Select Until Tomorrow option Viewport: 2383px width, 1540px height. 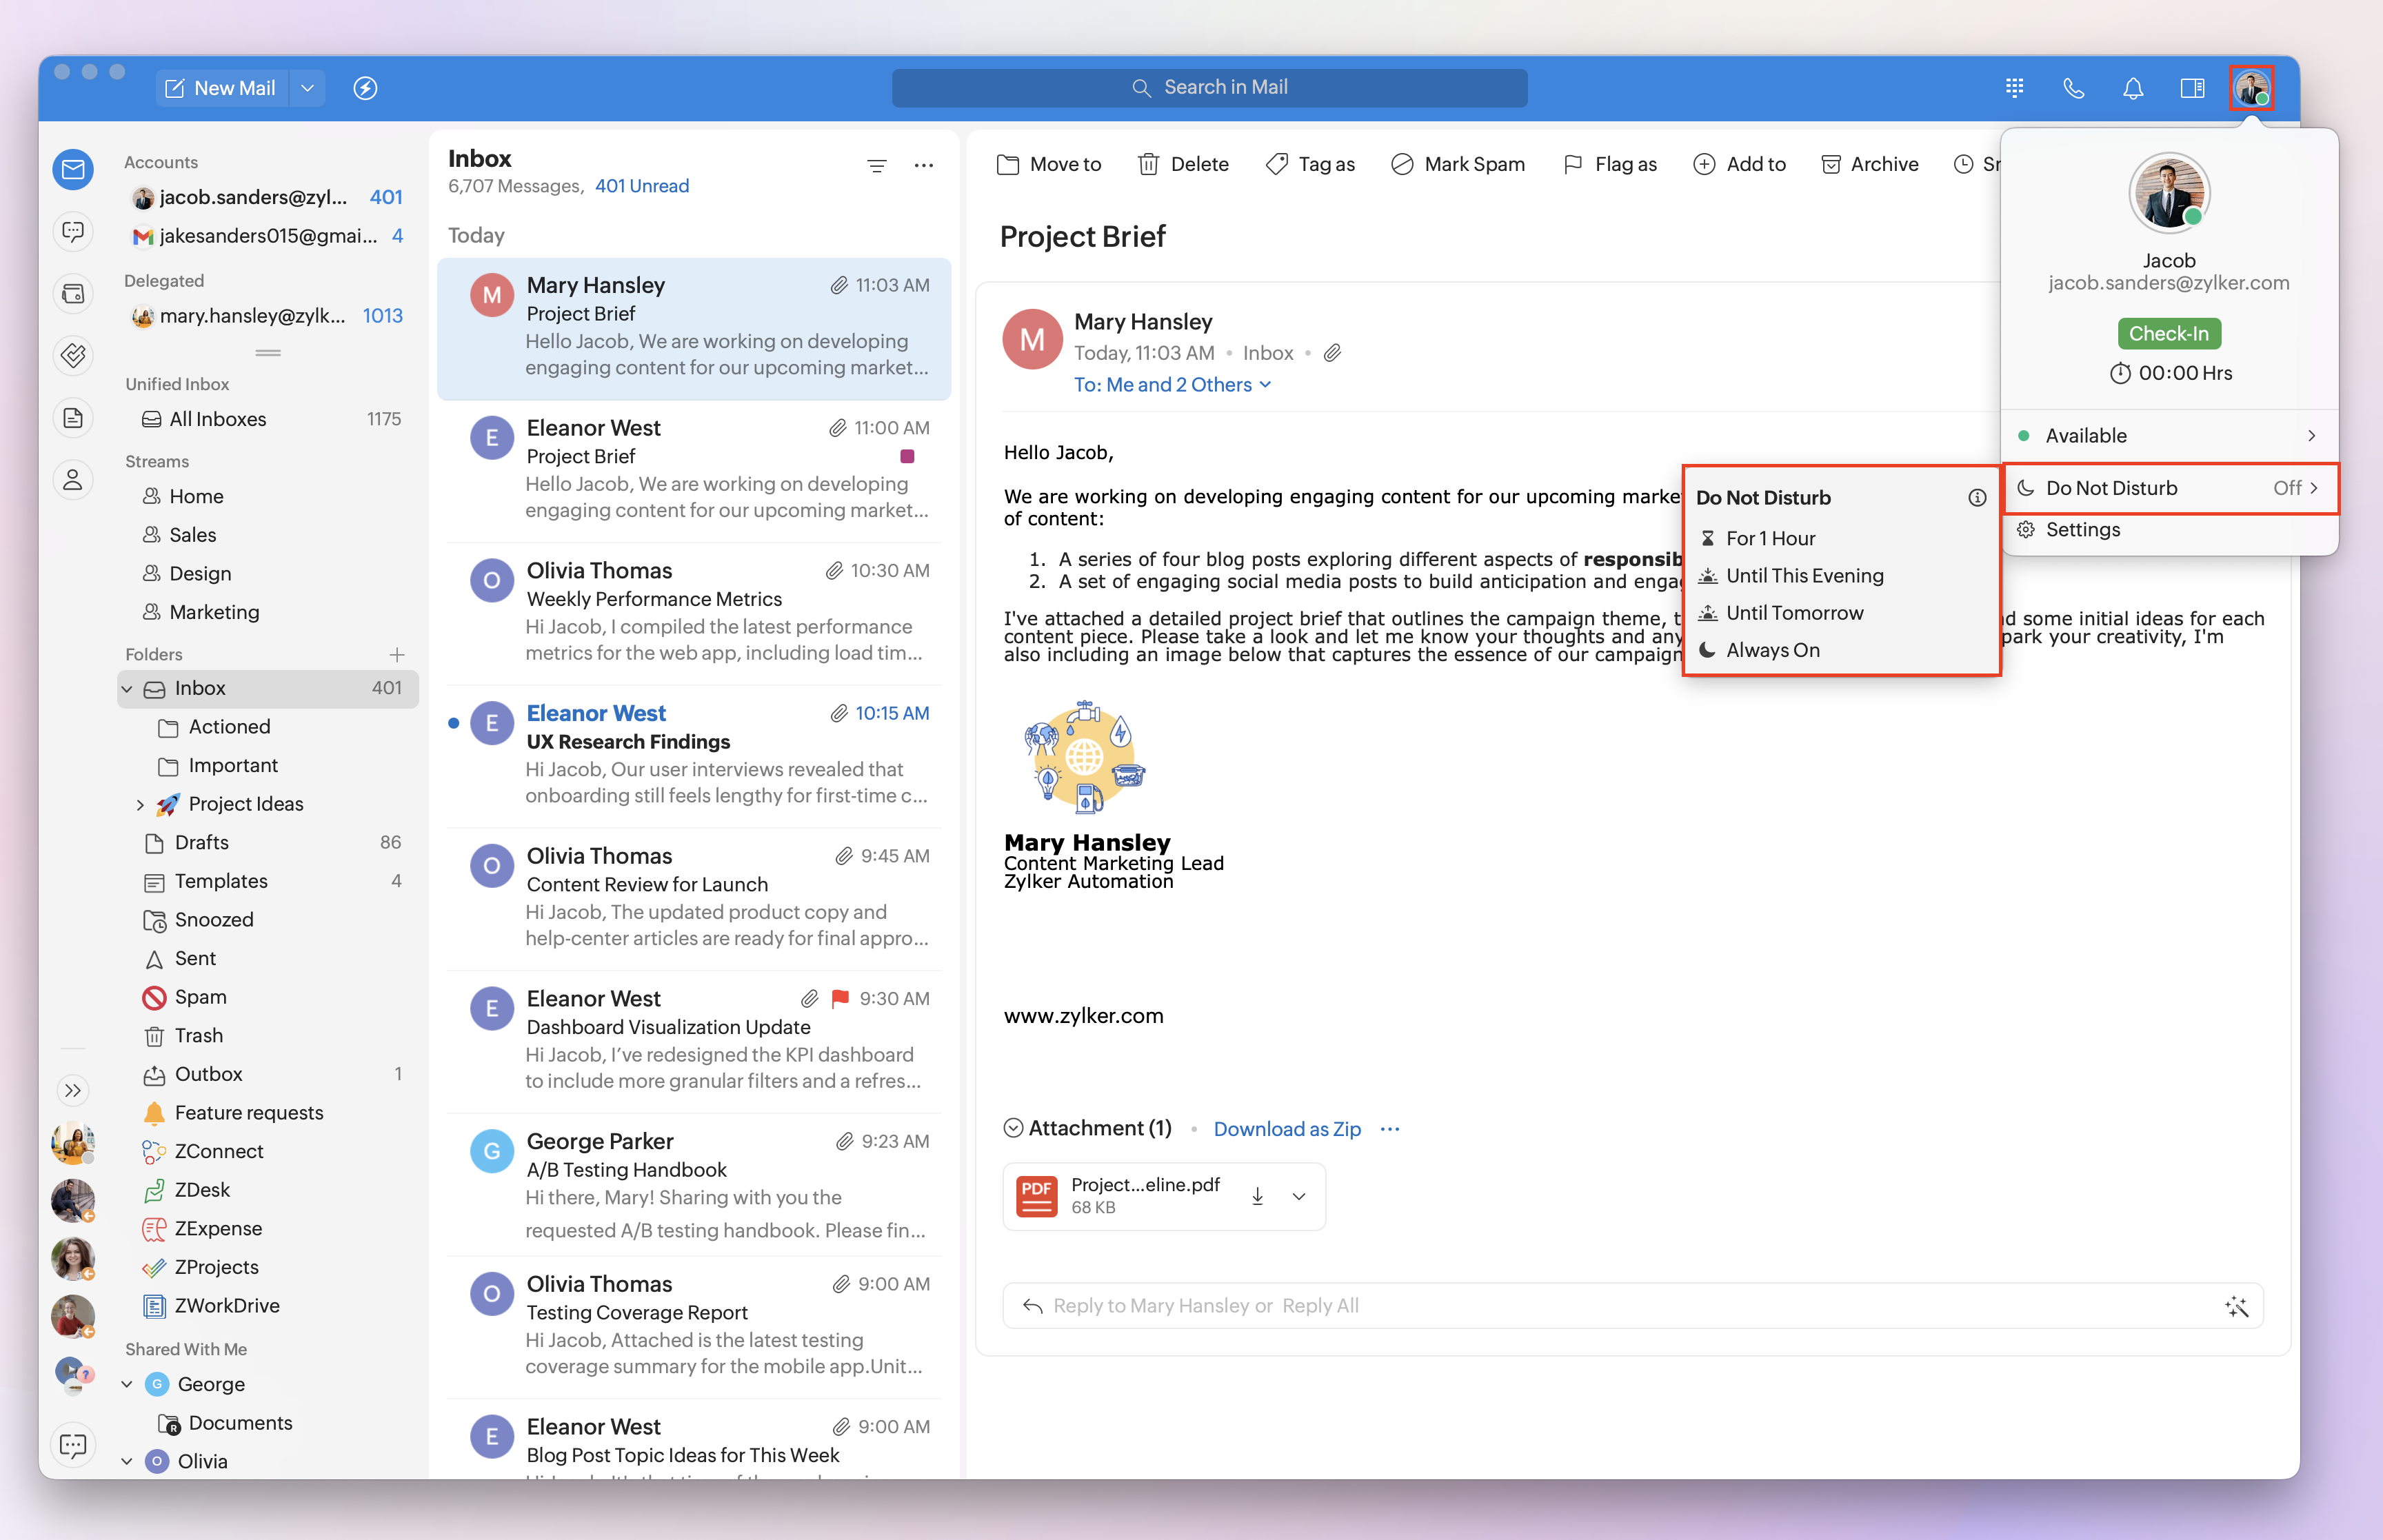click(x=1794, y=613)
